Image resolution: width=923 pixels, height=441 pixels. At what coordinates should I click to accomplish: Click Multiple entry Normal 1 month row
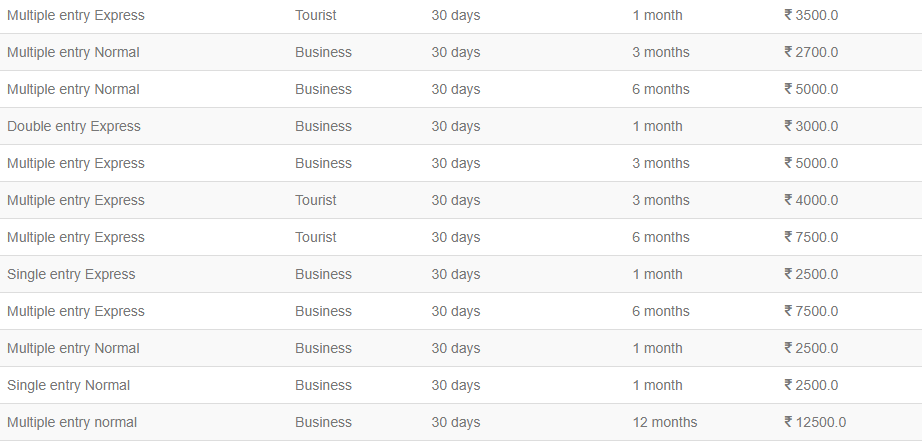(462, 348)
